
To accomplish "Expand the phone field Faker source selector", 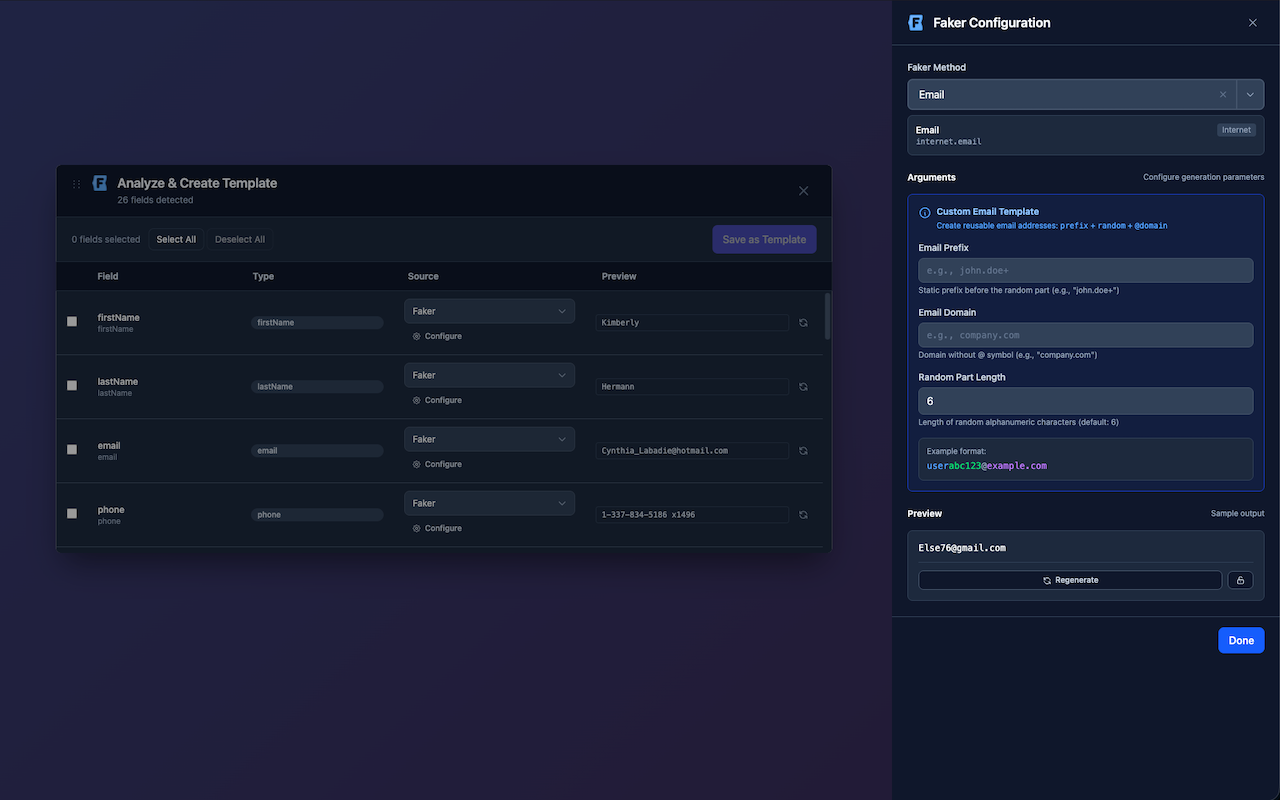I will [x=489, y=502].
